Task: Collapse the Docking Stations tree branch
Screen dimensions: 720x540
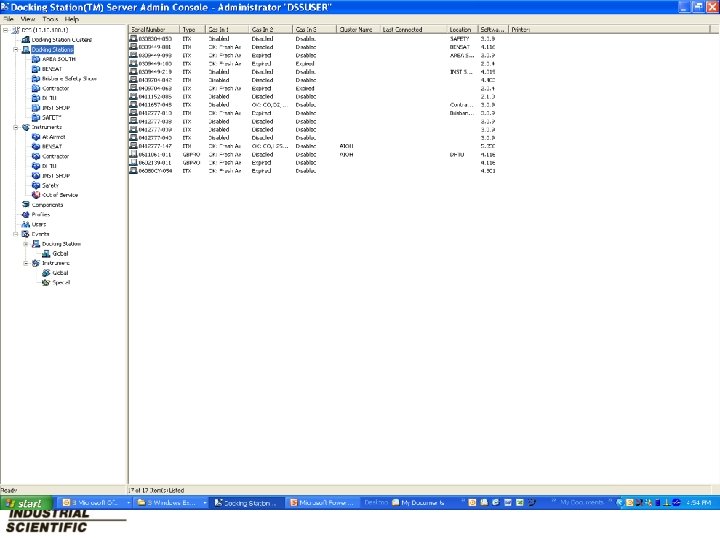Action: pyautogui.click(x=16, y=49)
